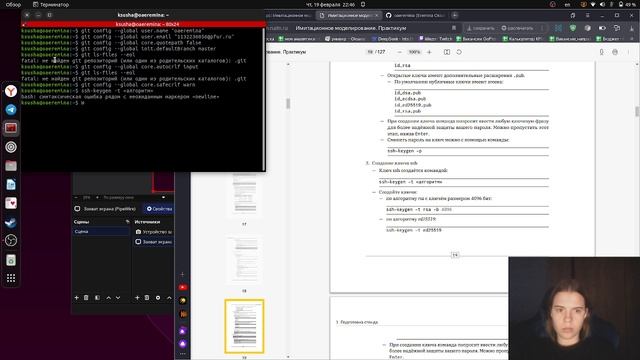This screenshot has width=640, height=360.
Task: Open page 17 thumbnail in PDF sidebar
Action: pos(244,194)
